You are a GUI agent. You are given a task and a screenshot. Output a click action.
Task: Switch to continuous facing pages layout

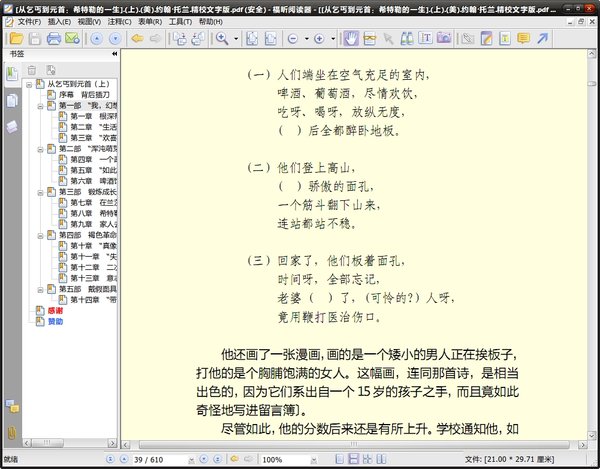coord(367,459)
